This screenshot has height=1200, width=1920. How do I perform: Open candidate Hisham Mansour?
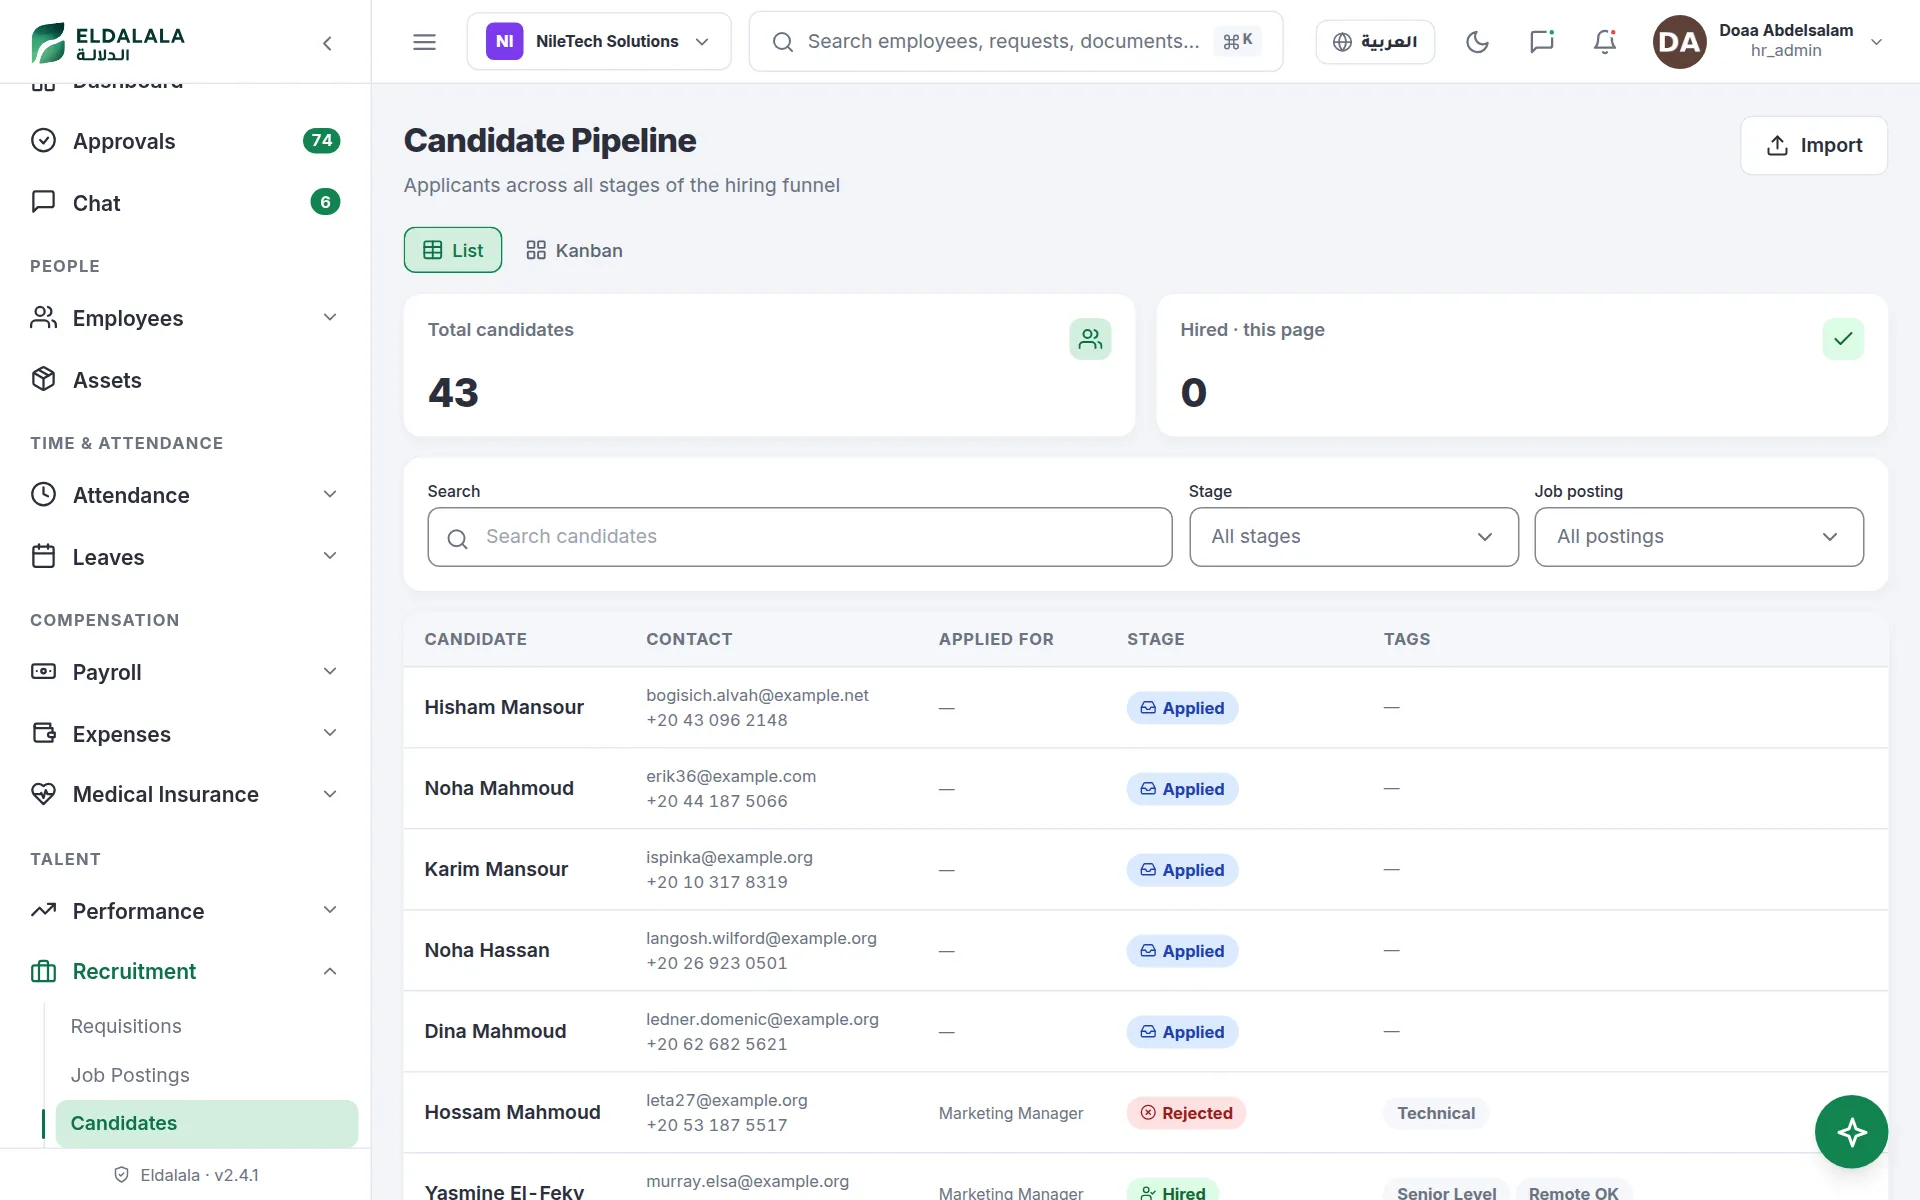pos(504,707)
